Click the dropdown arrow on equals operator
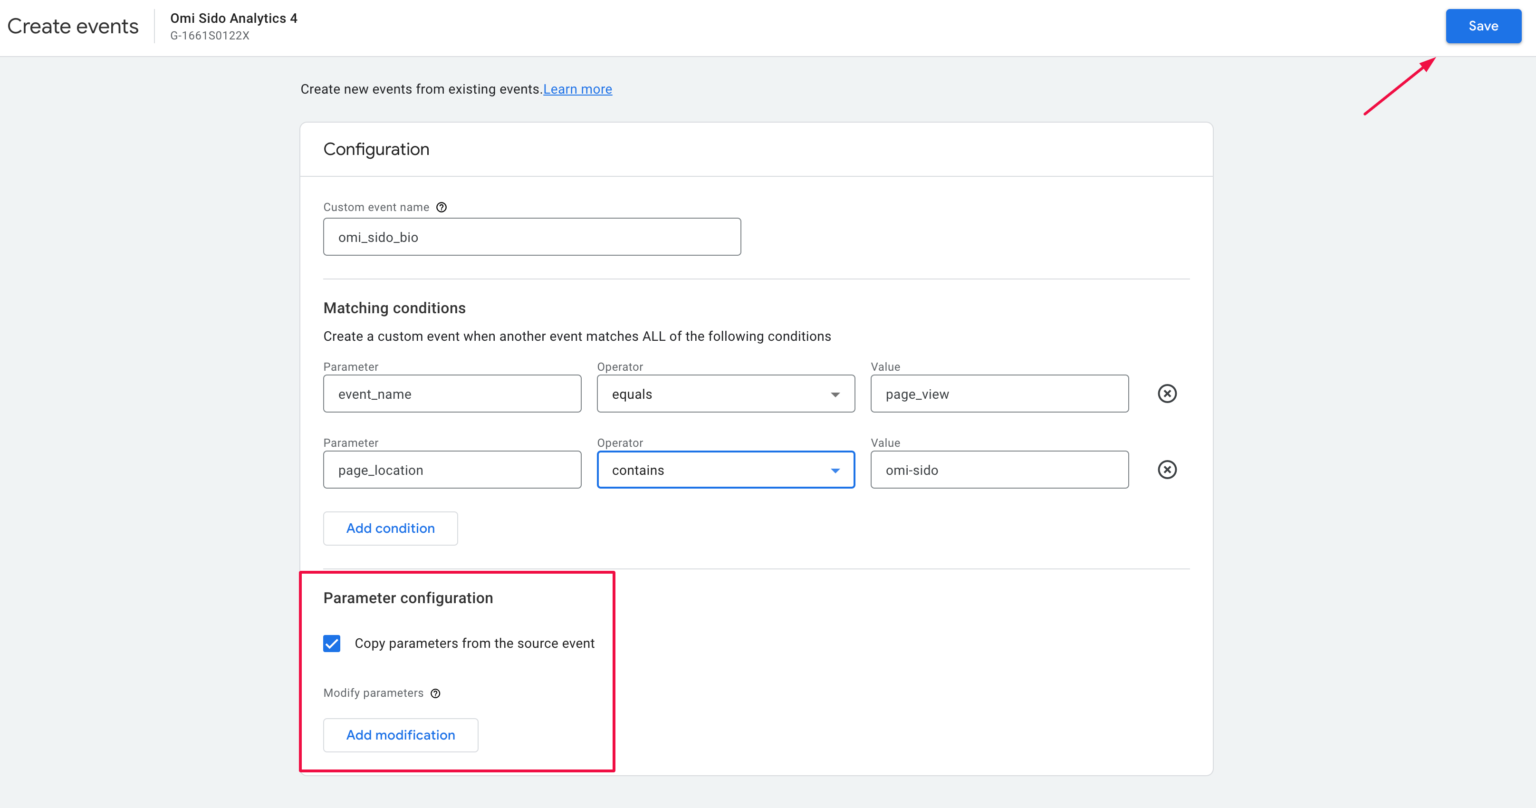The height and width of the screenshot is (808, 1536). point(836,393)
